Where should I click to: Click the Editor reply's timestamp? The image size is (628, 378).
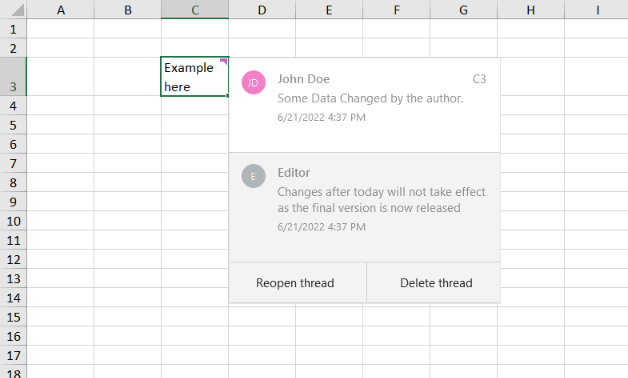321,227
